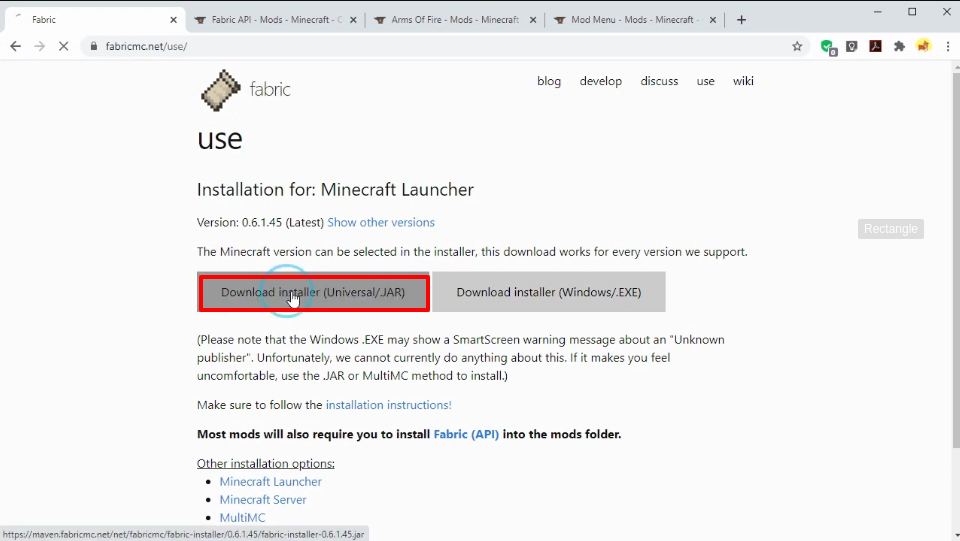Switch to Fabric API - Mods tab

coord(276,20)
